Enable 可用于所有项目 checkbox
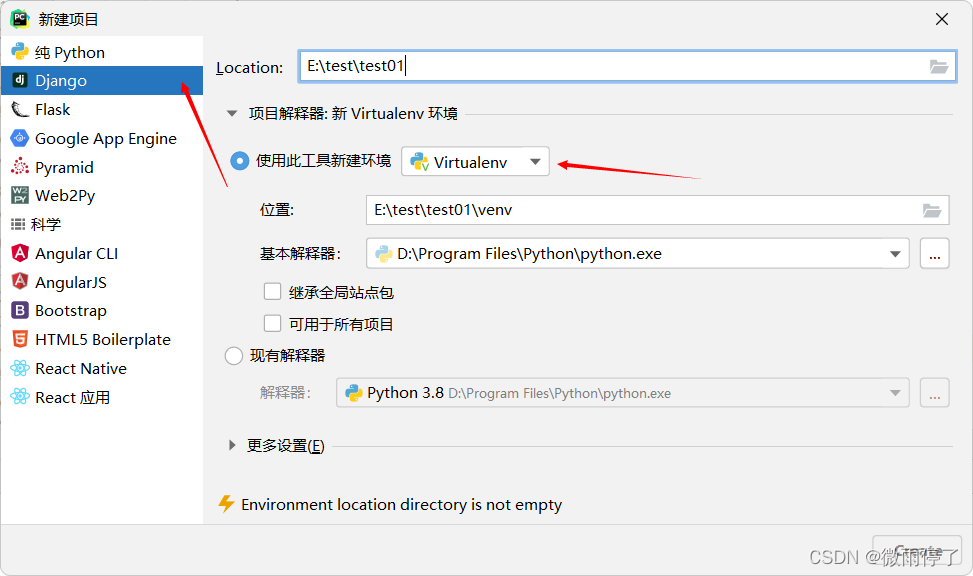 [272, 323]
